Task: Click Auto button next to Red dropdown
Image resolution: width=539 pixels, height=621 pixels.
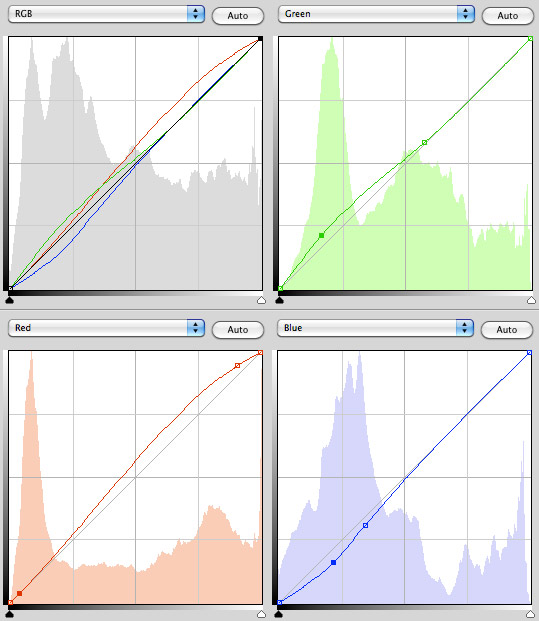Action: [238, 330]
